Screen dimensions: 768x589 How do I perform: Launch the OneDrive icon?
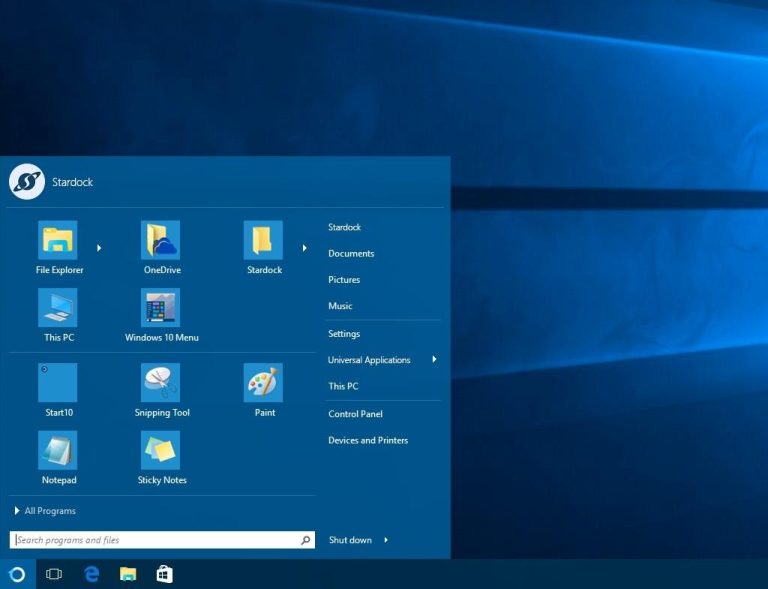(x=160, y=241)
